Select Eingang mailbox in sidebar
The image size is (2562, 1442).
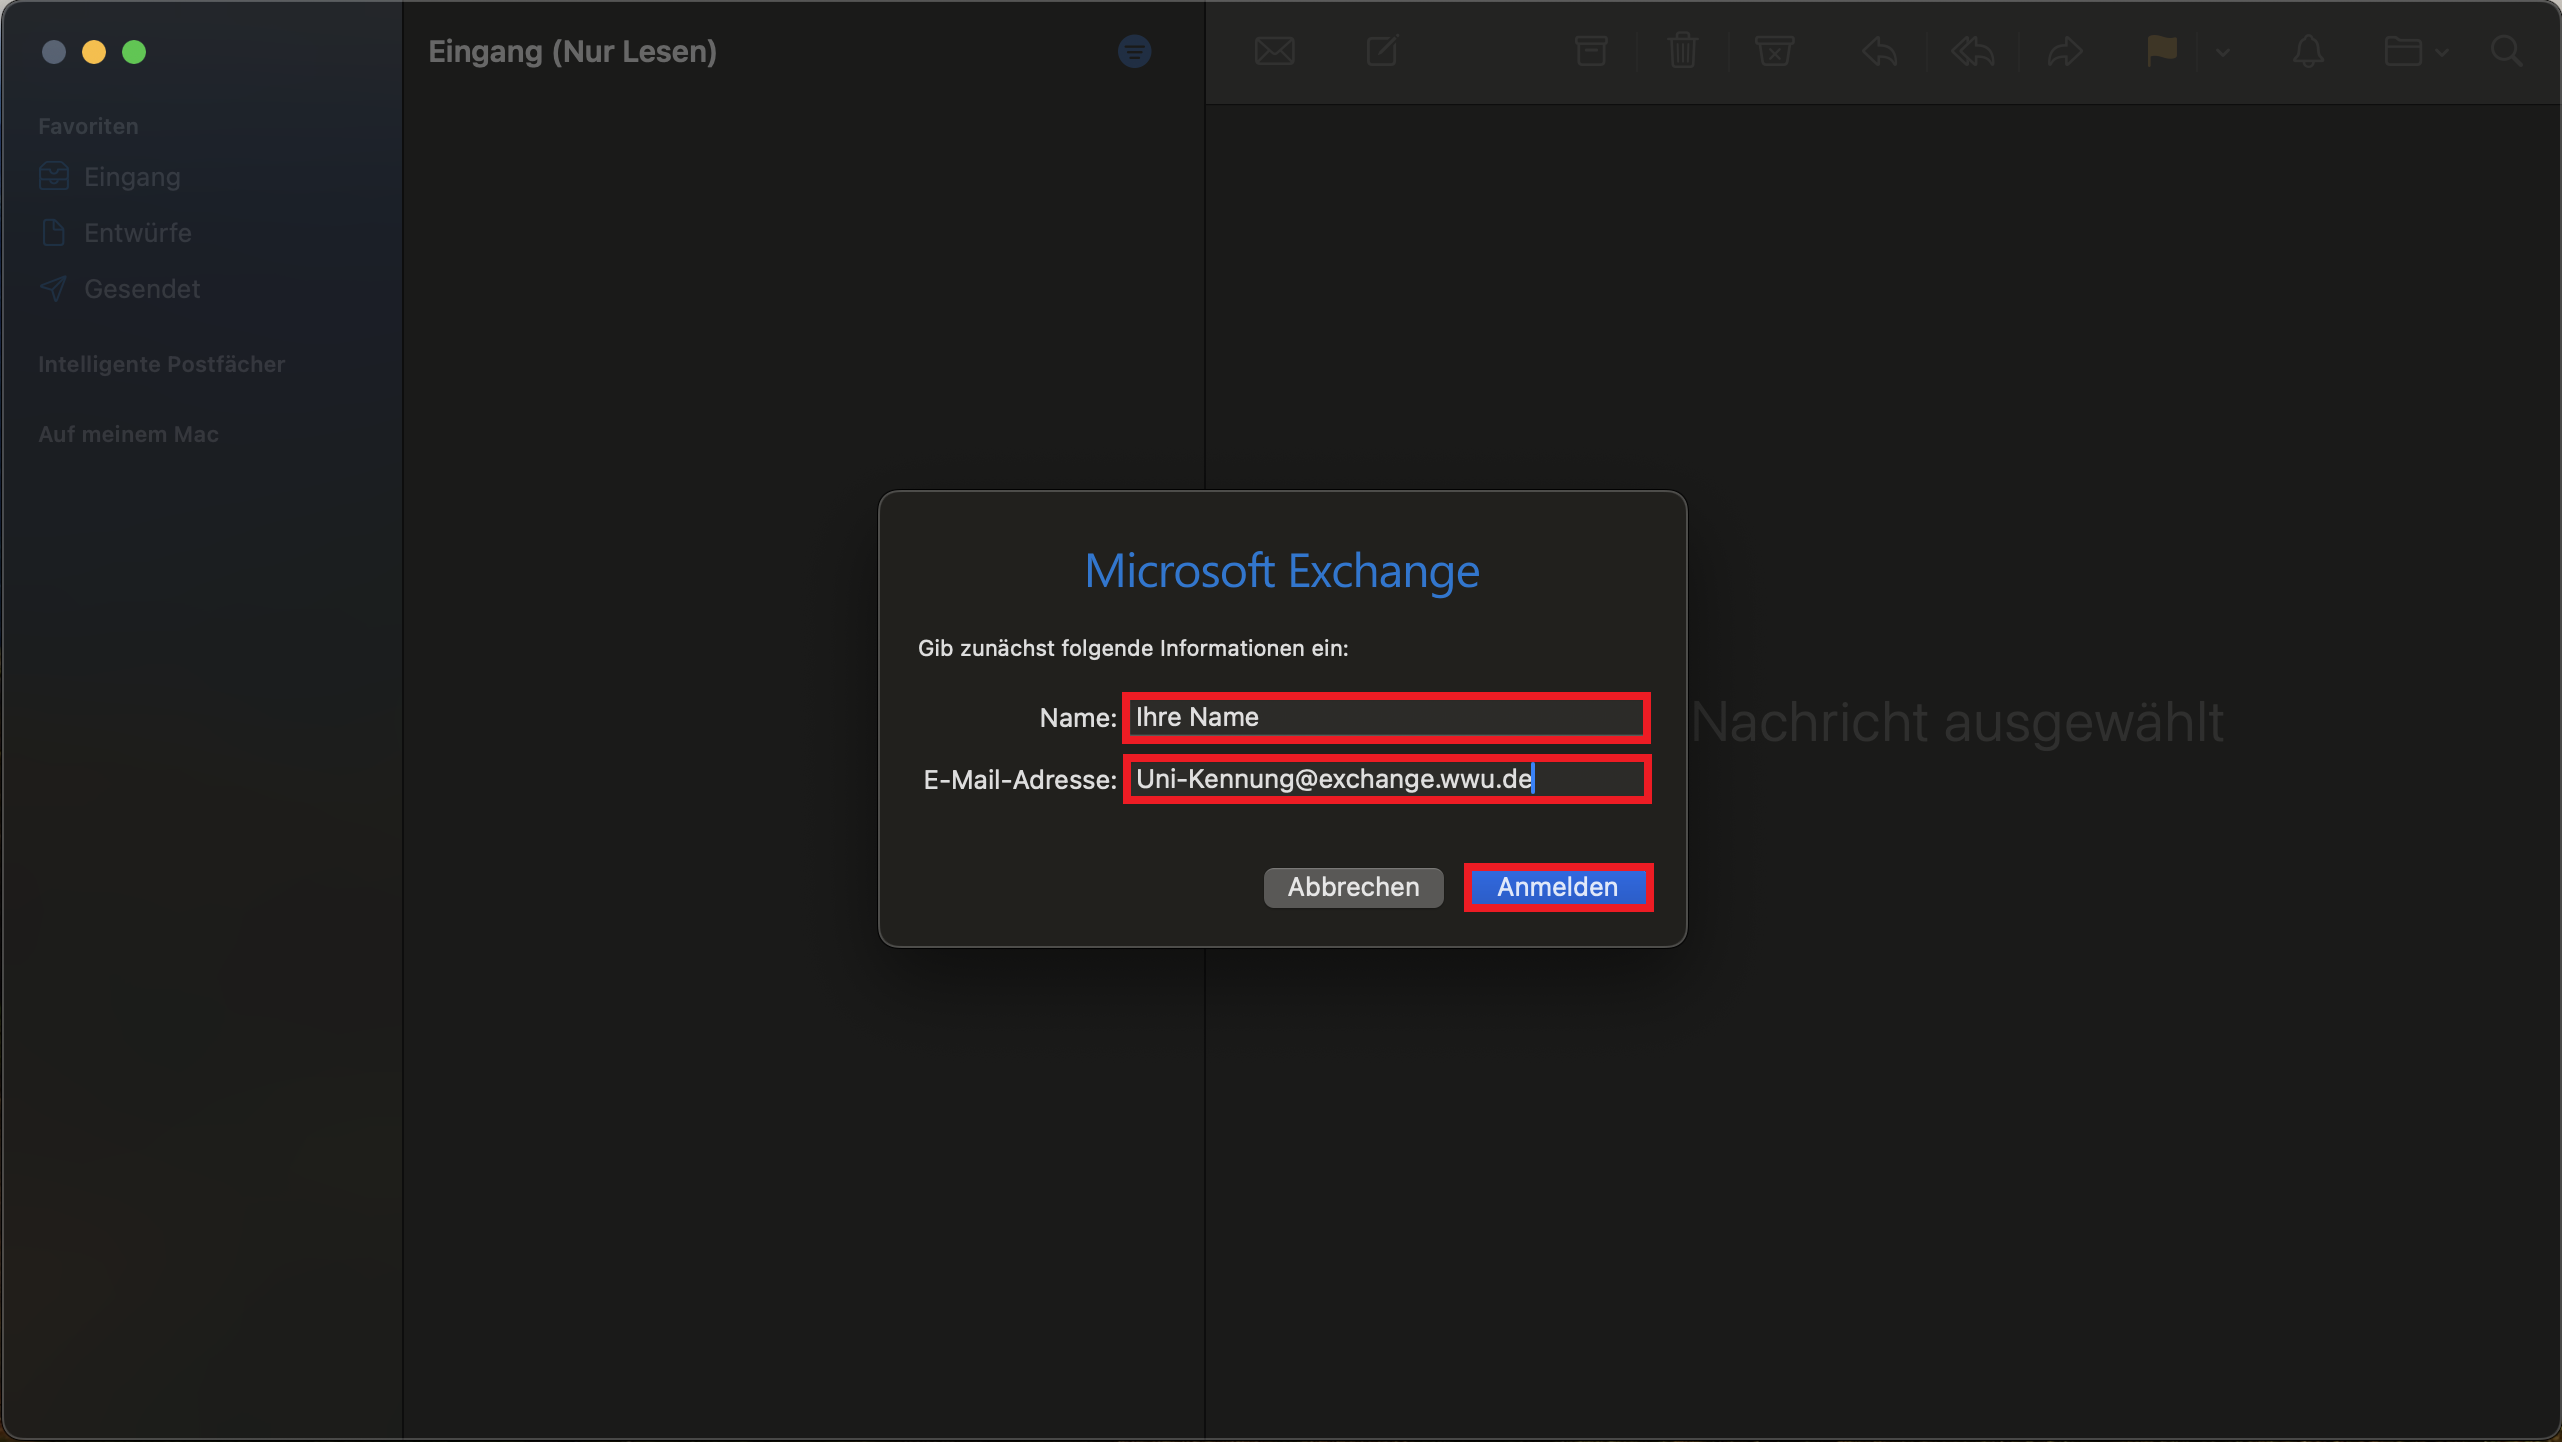[x=132, y=177]
